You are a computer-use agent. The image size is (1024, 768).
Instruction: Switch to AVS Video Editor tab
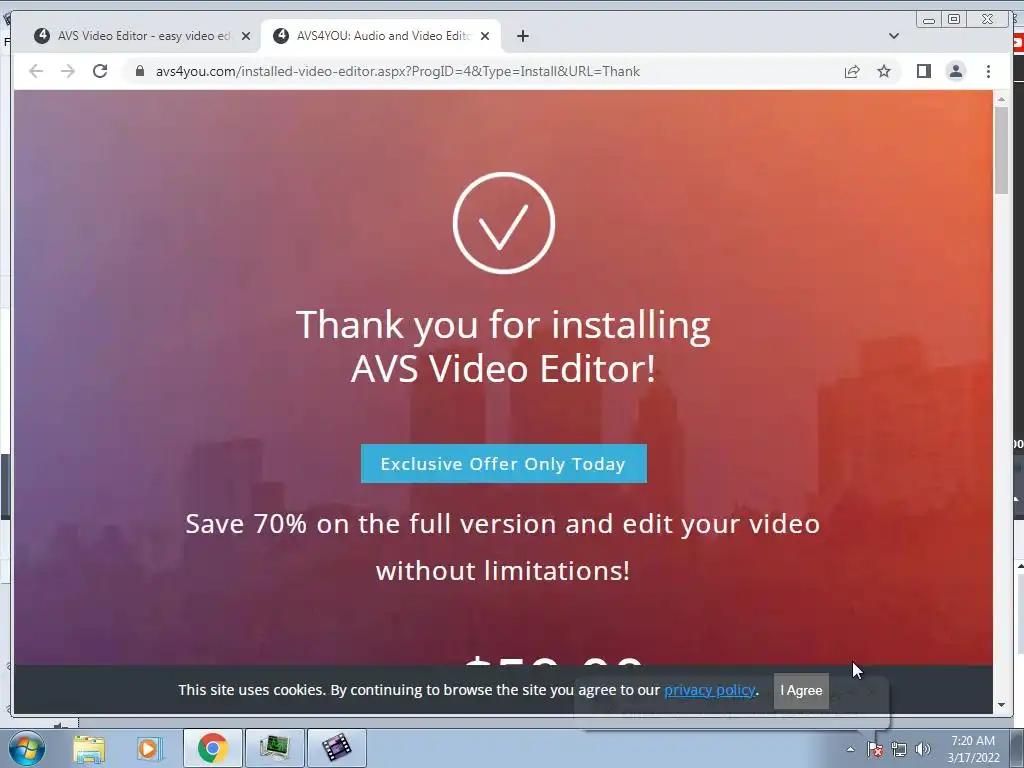pyautogui.click(x=134, y=36)
